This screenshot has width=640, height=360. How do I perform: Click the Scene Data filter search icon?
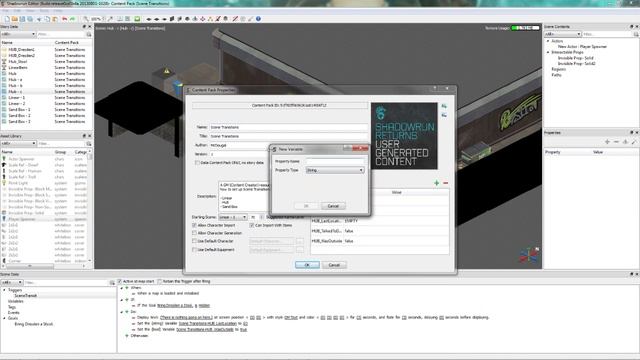tap(112, 282)
